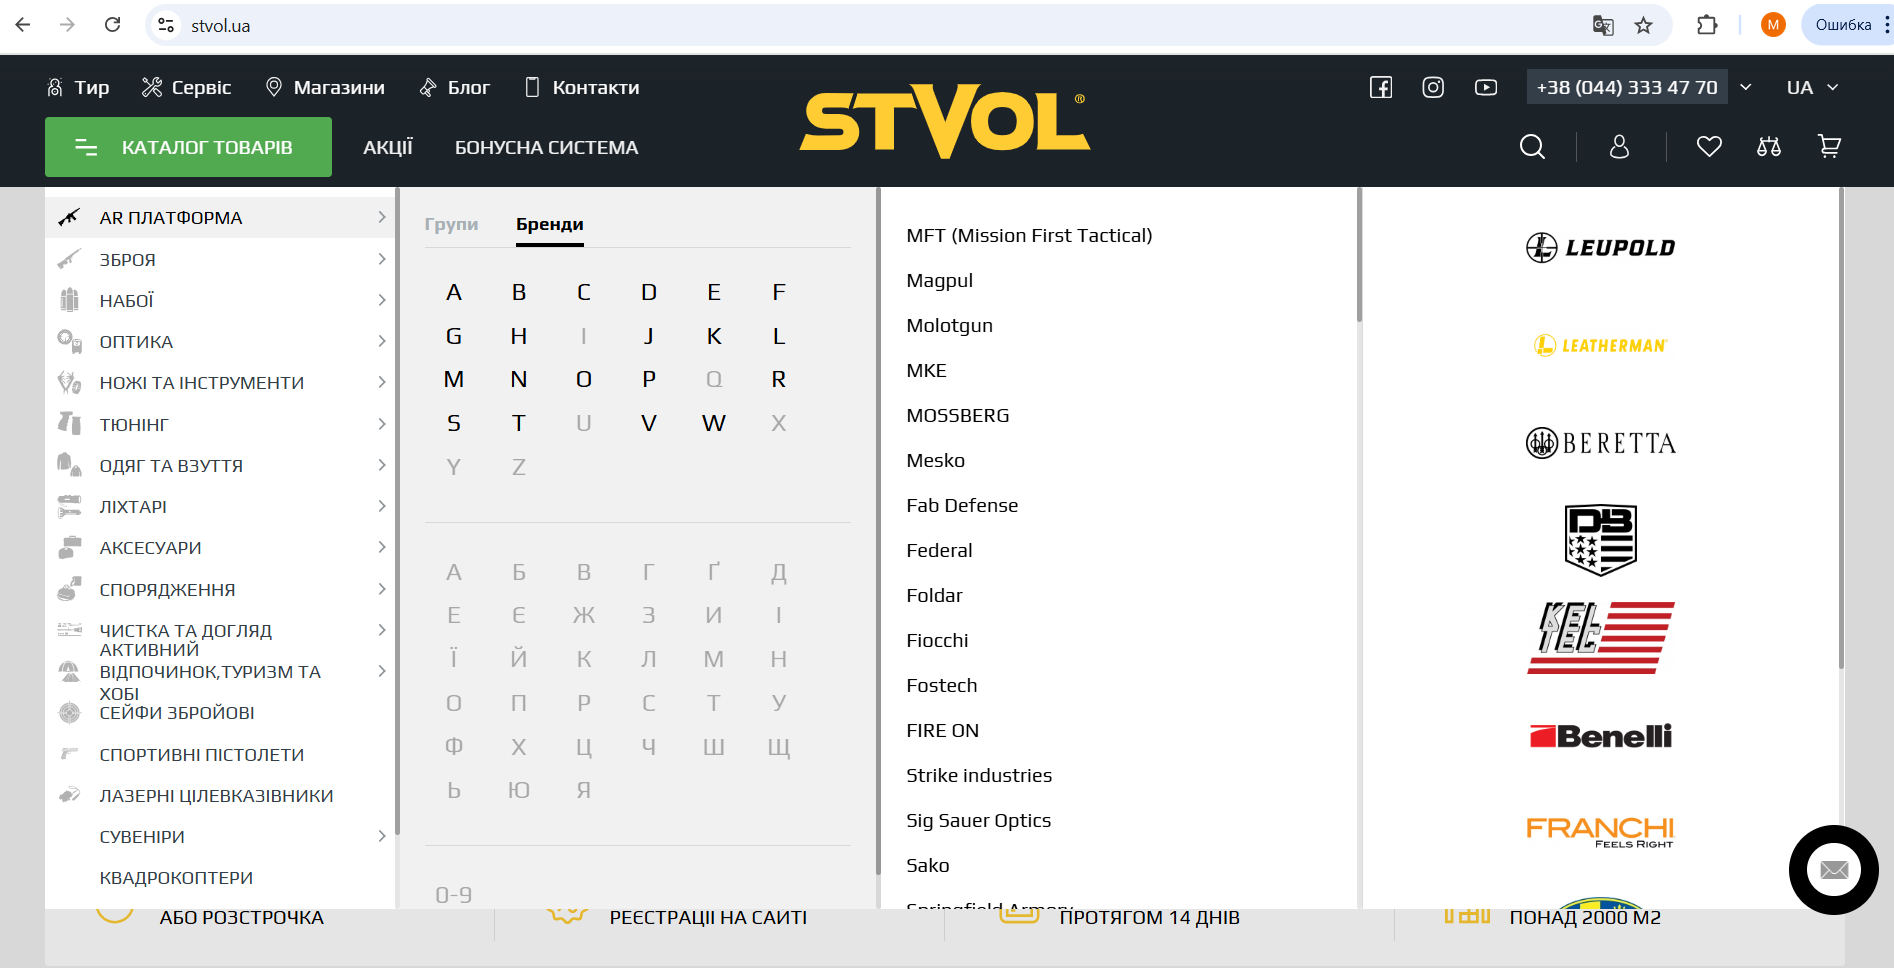Open the chat envelope widget
Image resolution: width=1894 pixels, height=968 pixels.
[x=1834, y=870]
